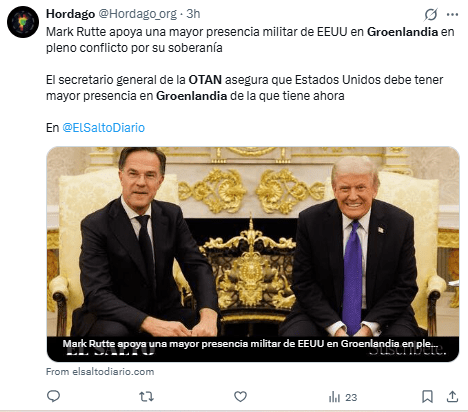Image resolution: width=468 pixels, height=412 pixels.
Task: Repost using the retweet arrows icon
Action: coord(146,396)
